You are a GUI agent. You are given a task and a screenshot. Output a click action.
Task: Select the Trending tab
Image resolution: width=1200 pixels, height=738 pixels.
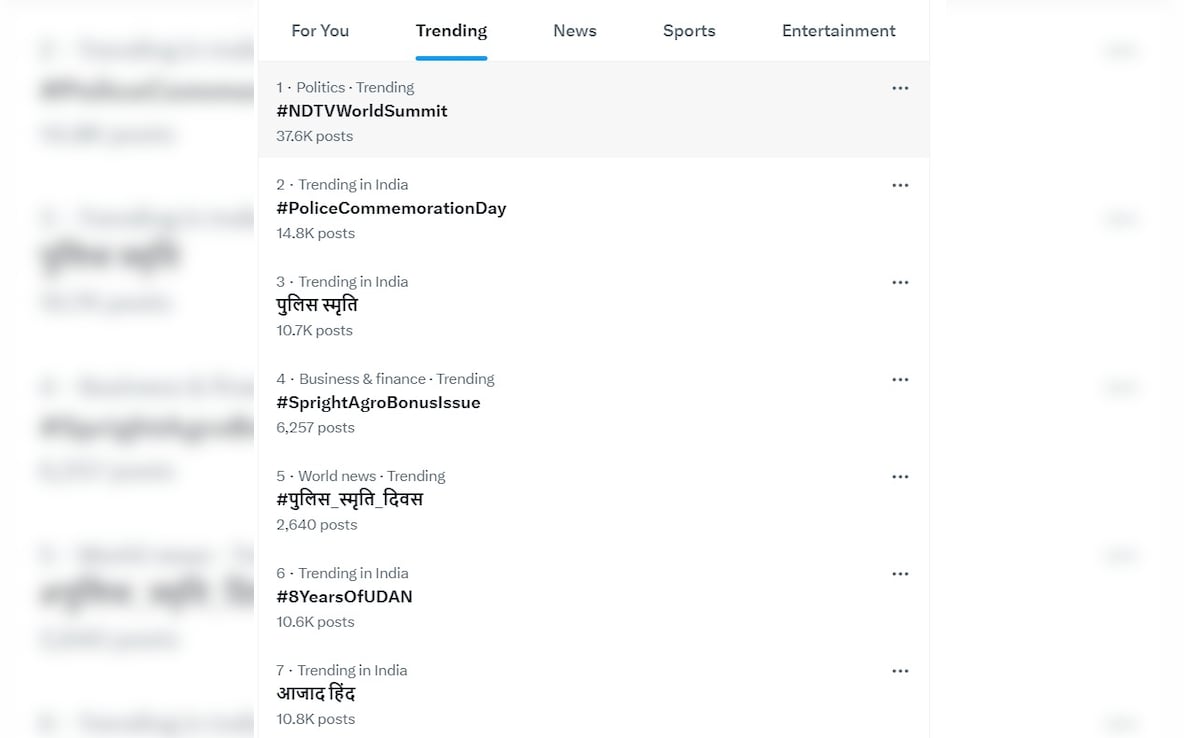pyautogui.click(x=451, y=31)
